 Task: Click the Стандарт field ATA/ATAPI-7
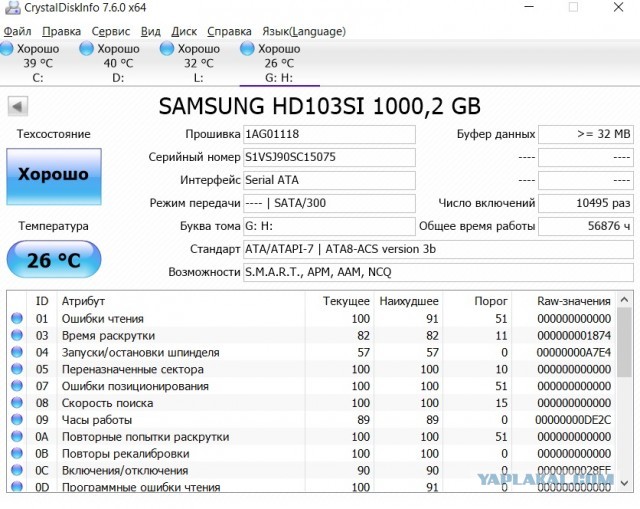tap(438, 249)
